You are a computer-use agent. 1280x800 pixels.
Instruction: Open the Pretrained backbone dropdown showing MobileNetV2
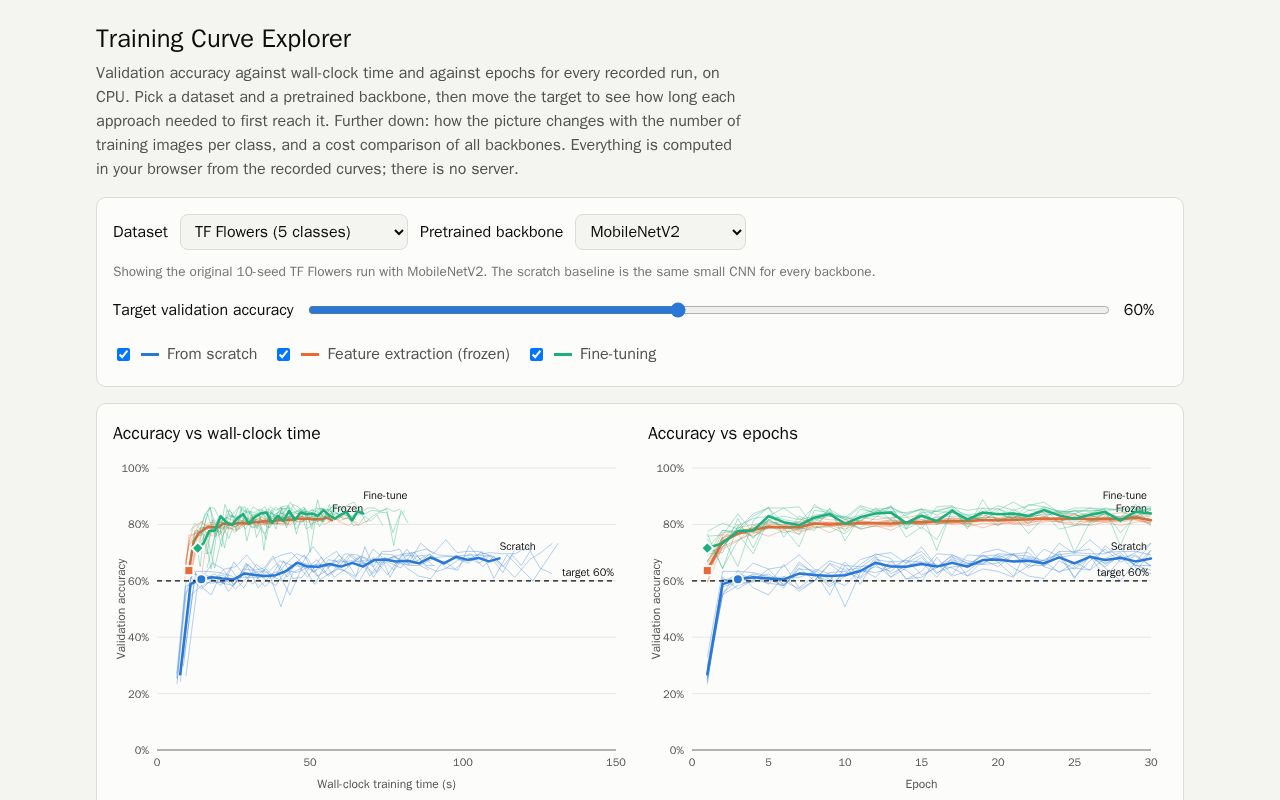click(660, 232)
